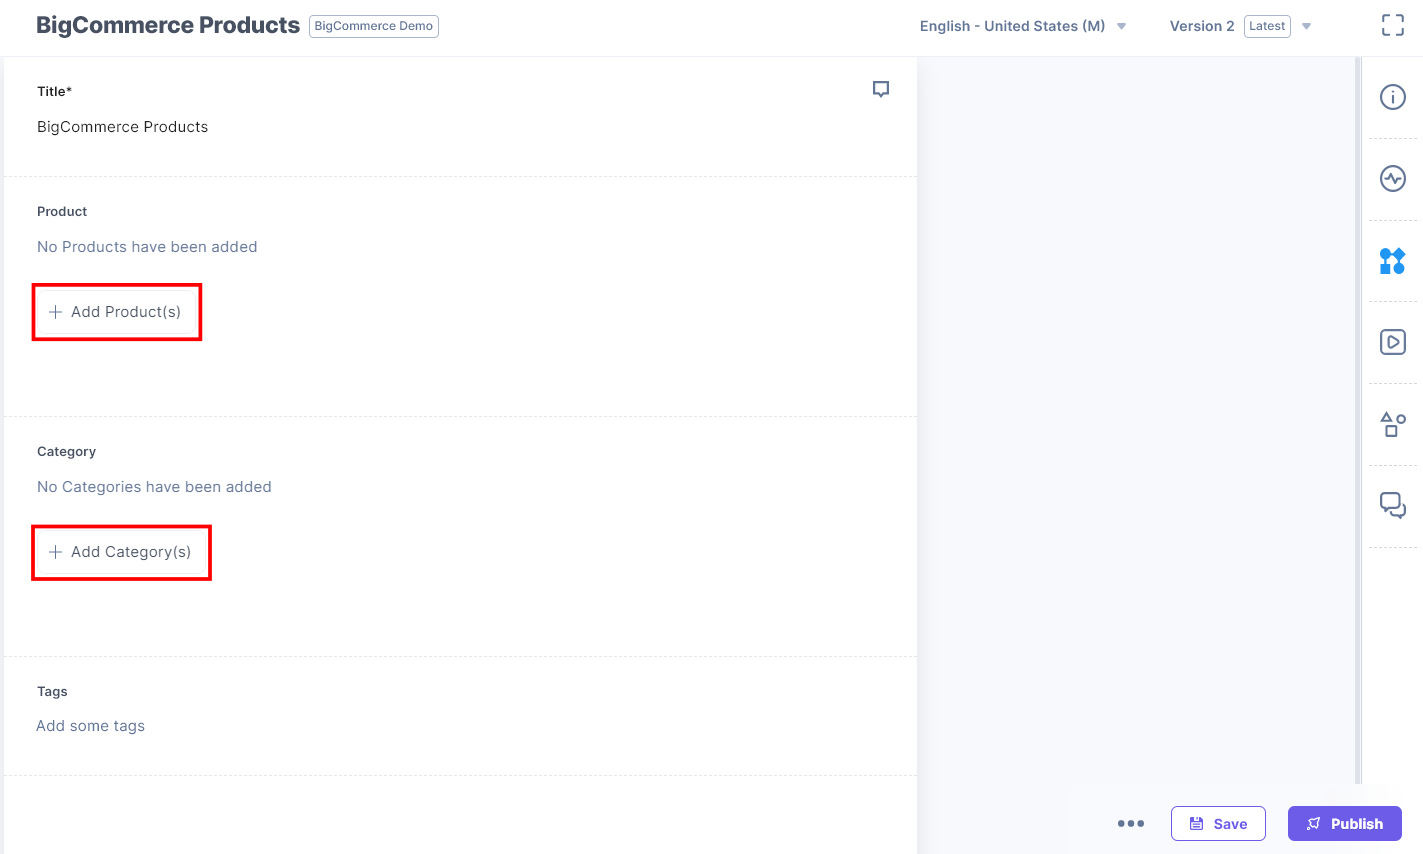Click the comment icon beside Title field
Screen dimensions: 1423x854
tap(881, 89)
